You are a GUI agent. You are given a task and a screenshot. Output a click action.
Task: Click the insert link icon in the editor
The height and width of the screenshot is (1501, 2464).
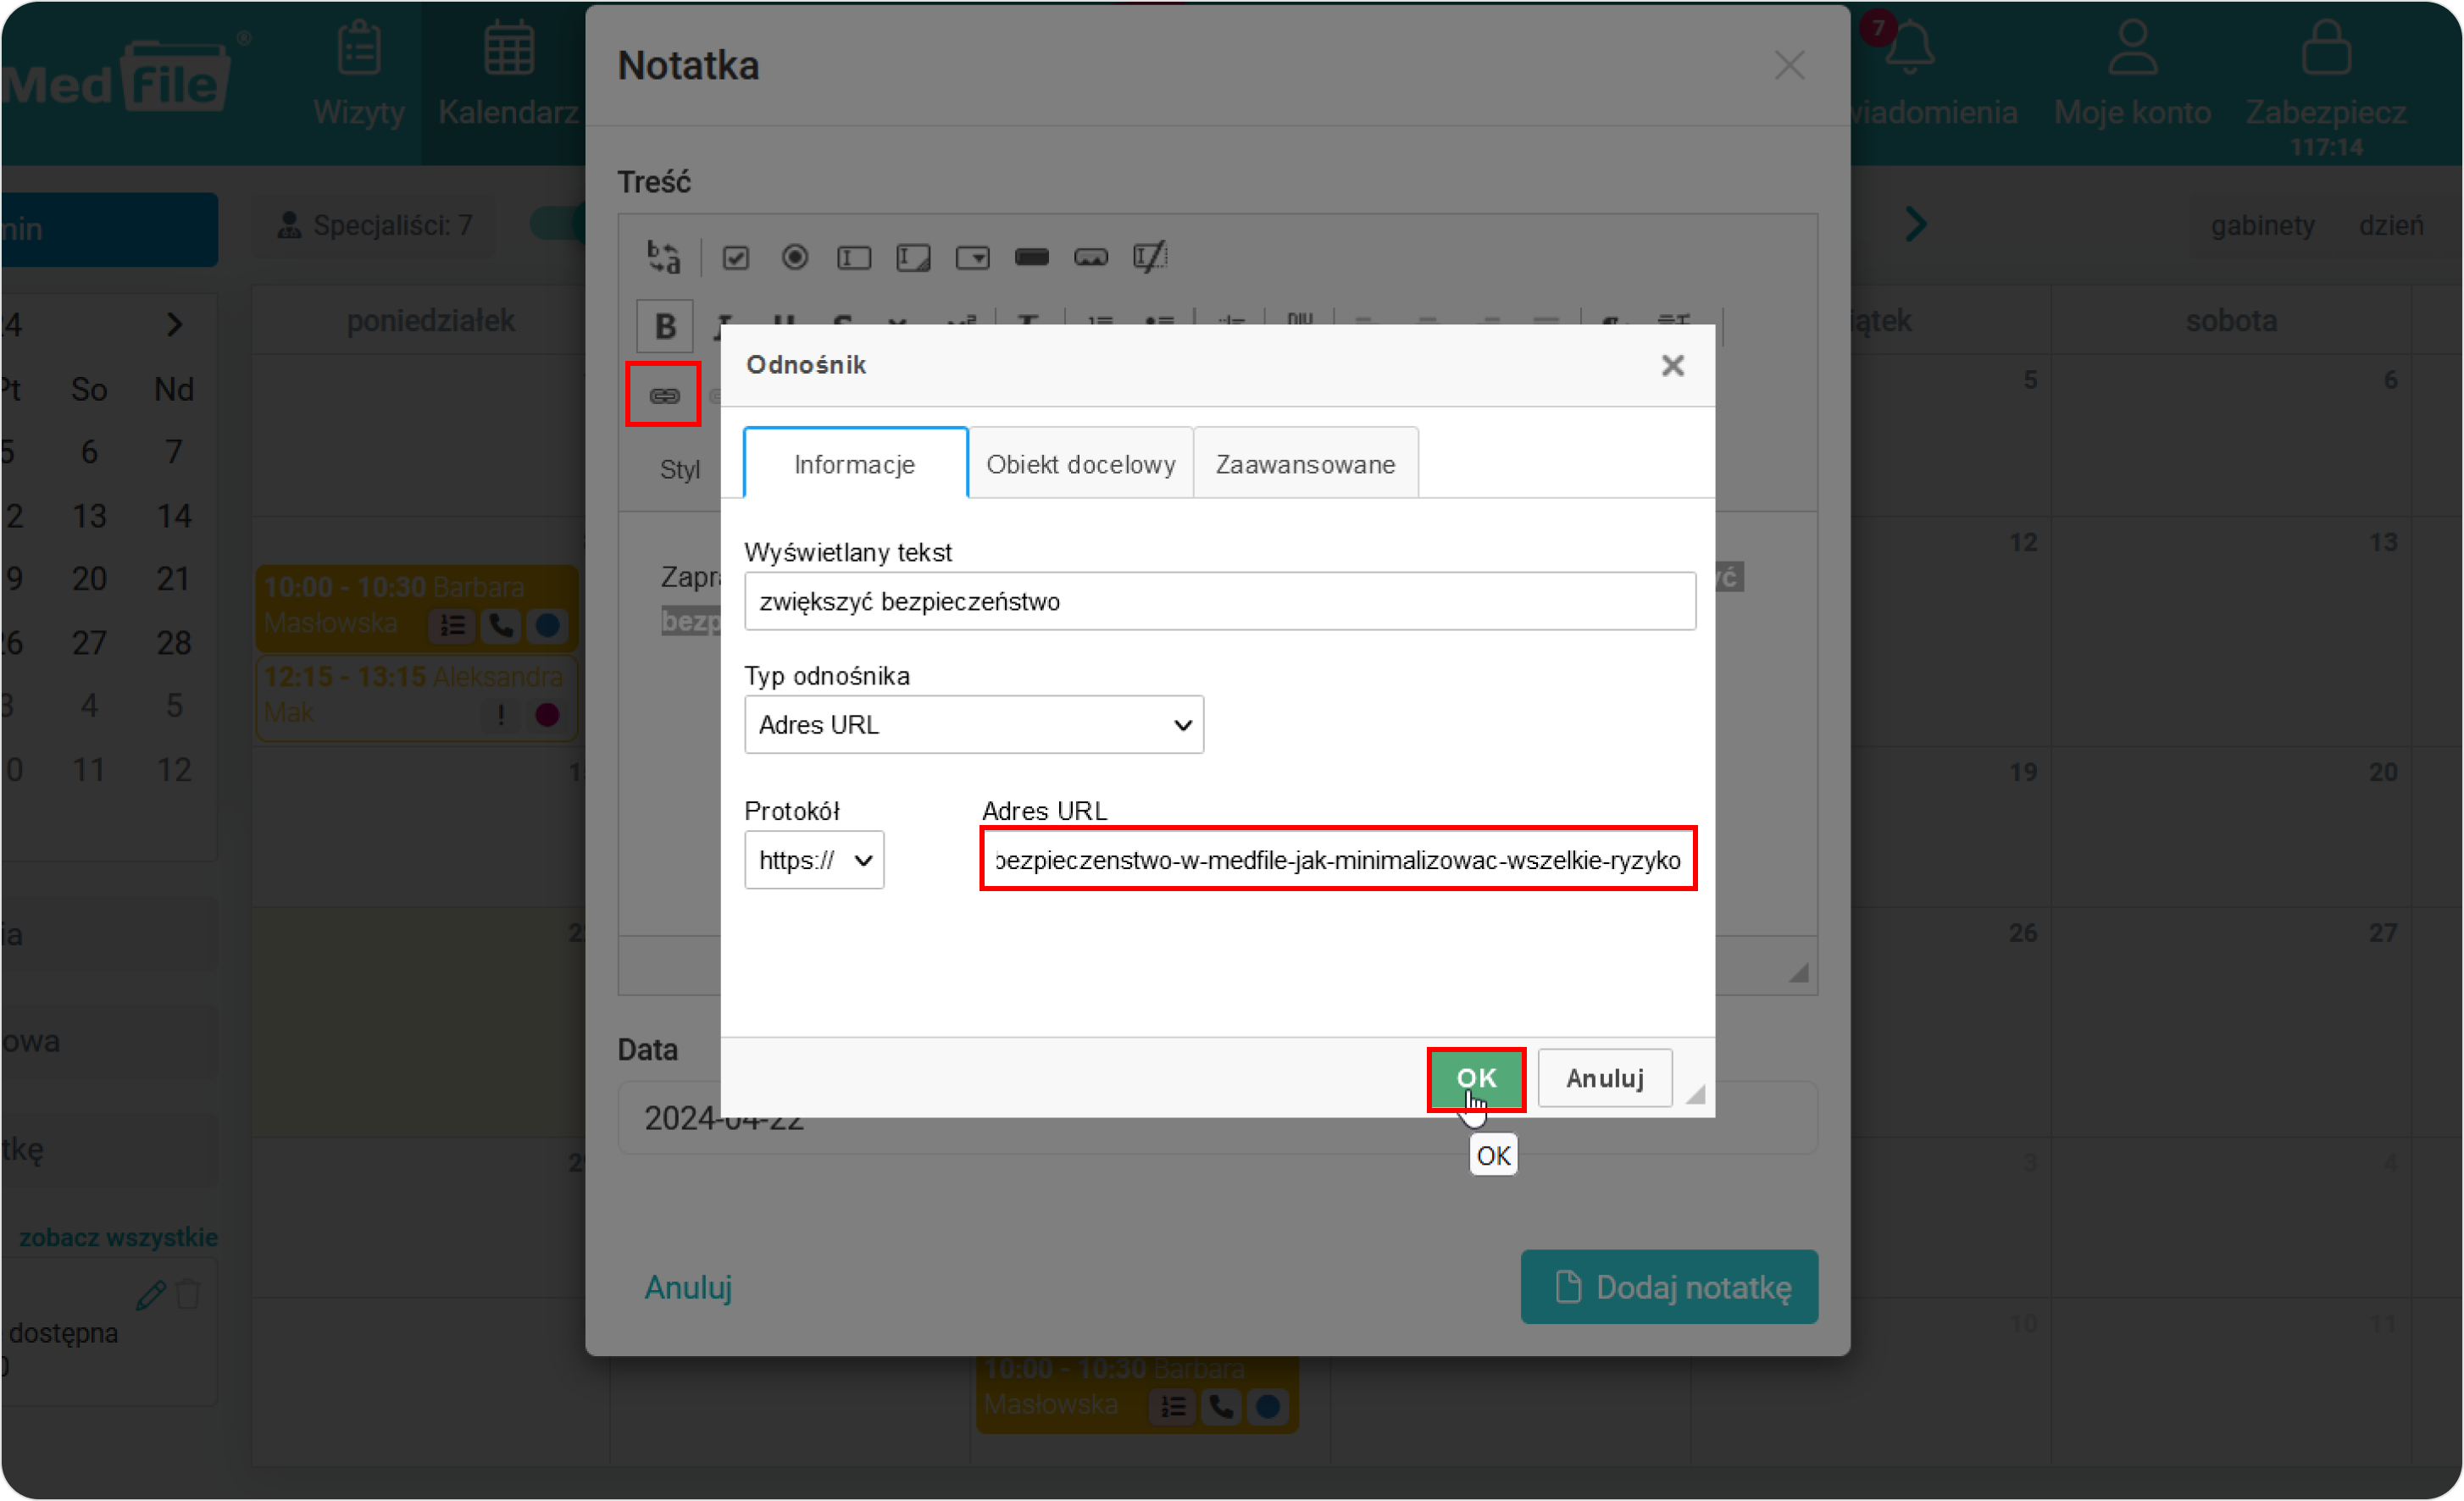pyautogui.click(x=664, y=396)
